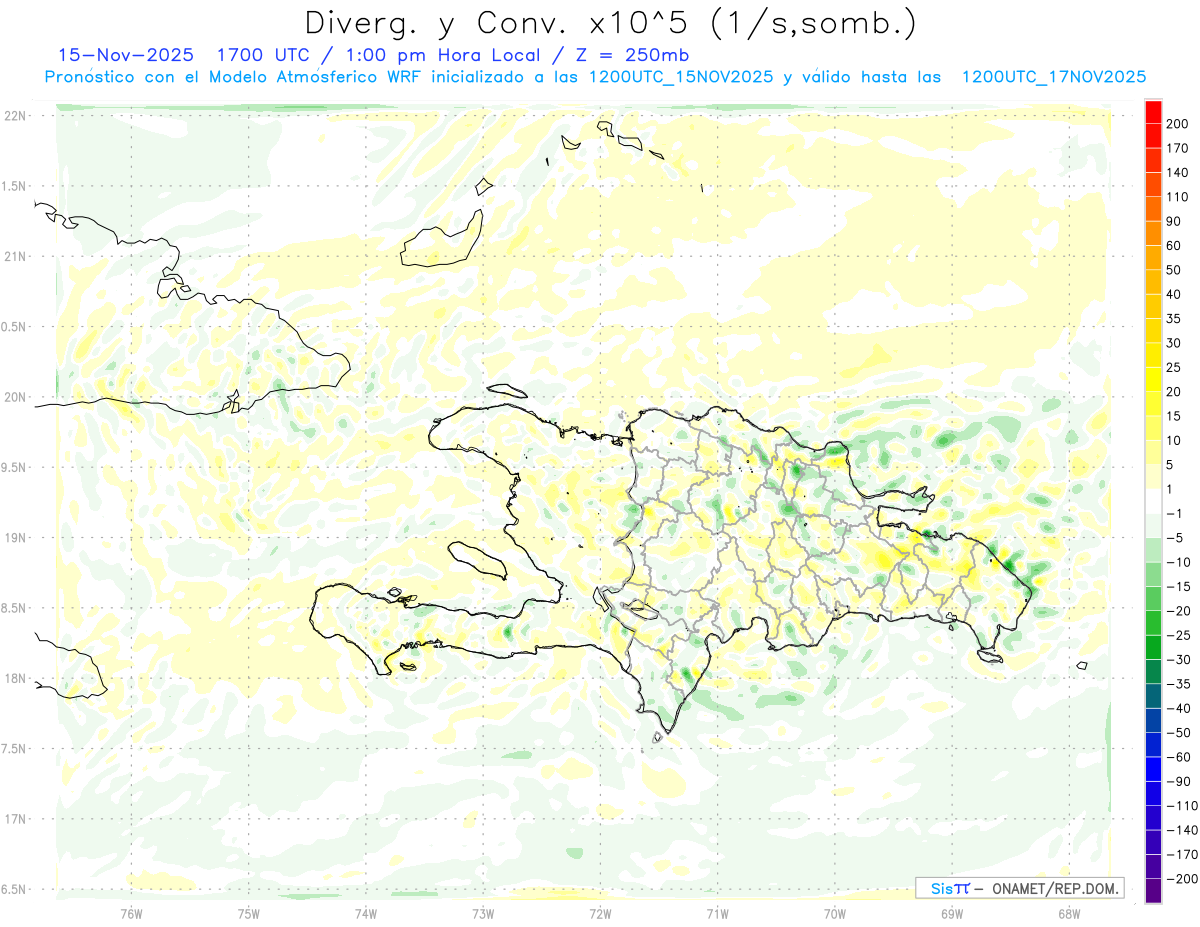The width and height of the screenshot is (1200, 927).
Task: Click the "-40" color scale label
Action: (1176, 708)
